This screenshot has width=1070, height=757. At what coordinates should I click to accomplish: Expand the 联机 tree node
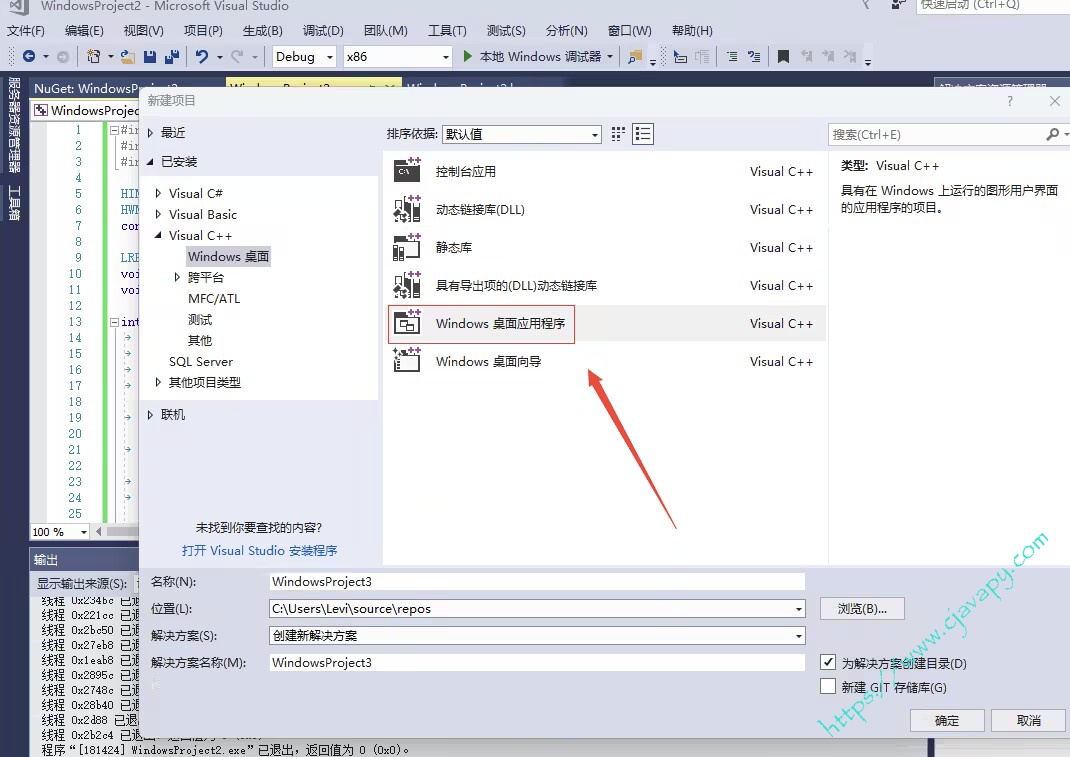click(x=151, y=414)
